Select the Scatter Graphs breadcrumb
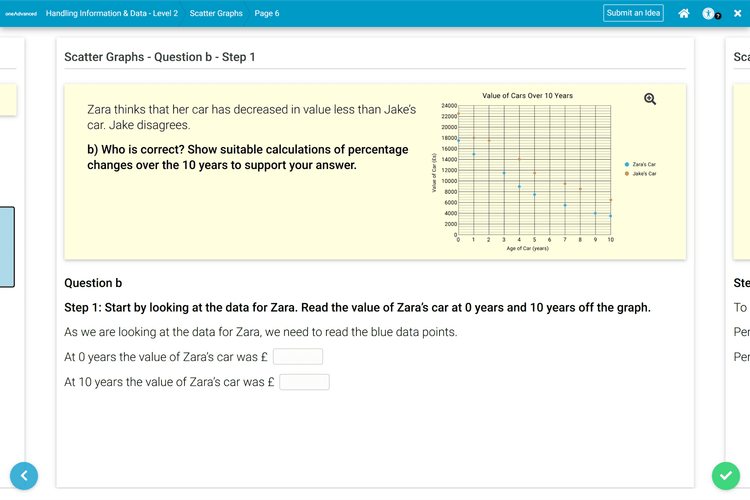This screenshot has width=750, height=500. (216, 13)
